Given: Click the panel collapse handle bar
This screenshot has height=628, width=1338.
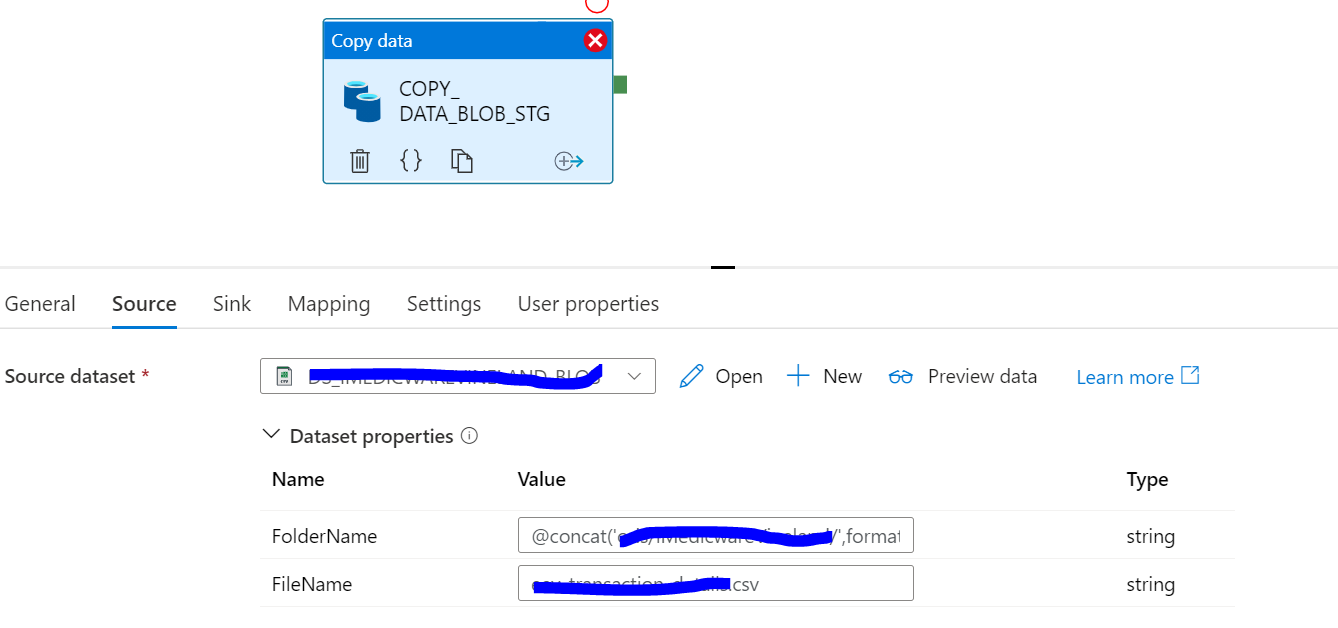Looking at the screenshot, I should [x=723, y=267].
